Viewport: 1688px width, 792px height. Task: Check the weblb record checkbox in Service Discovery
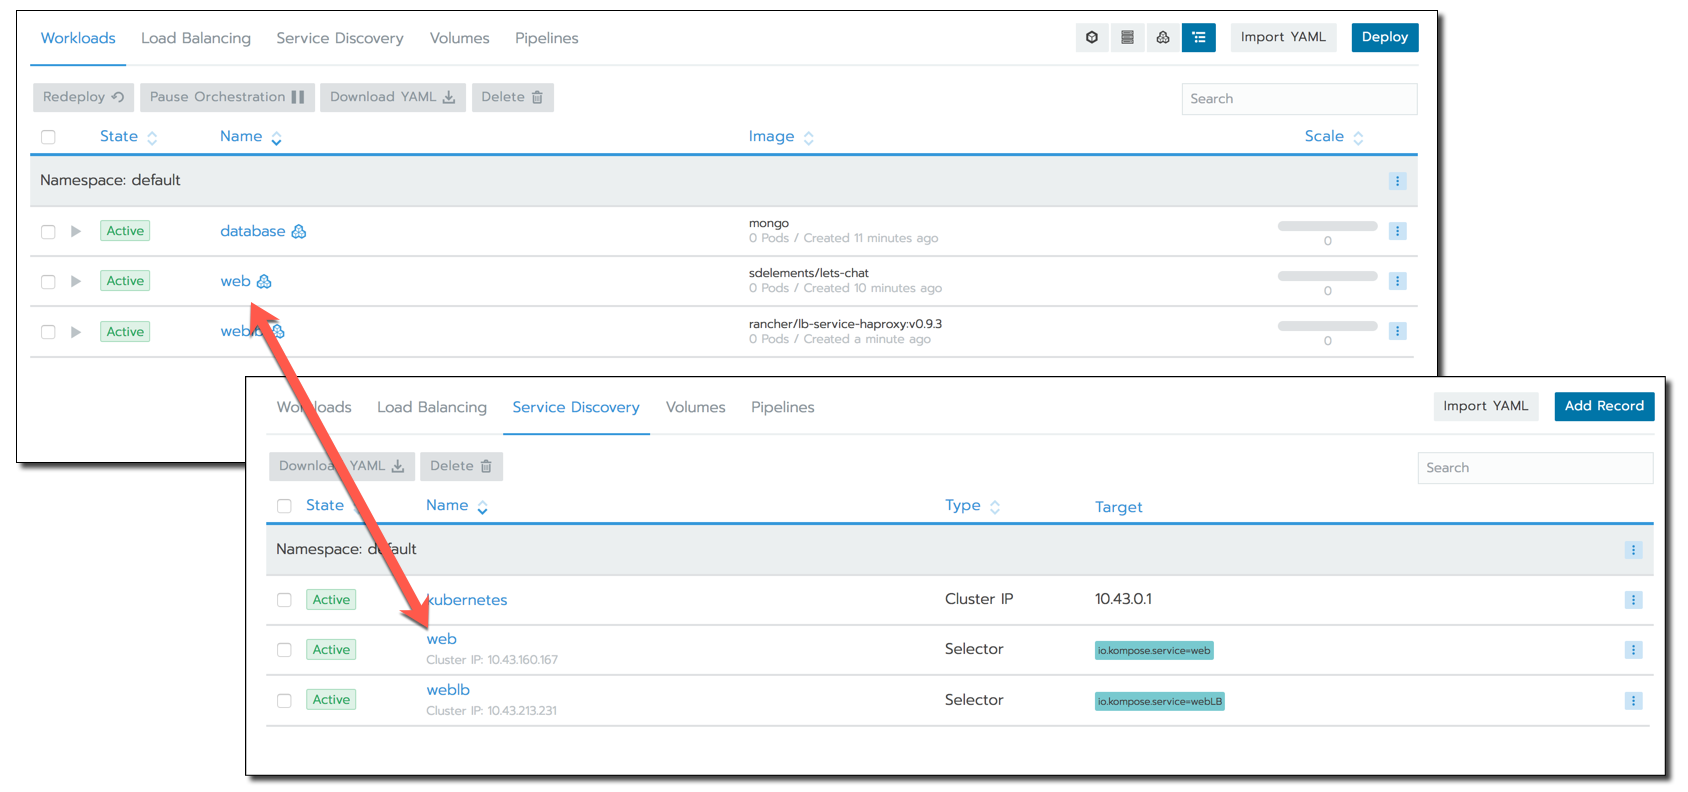click(284, 701)
